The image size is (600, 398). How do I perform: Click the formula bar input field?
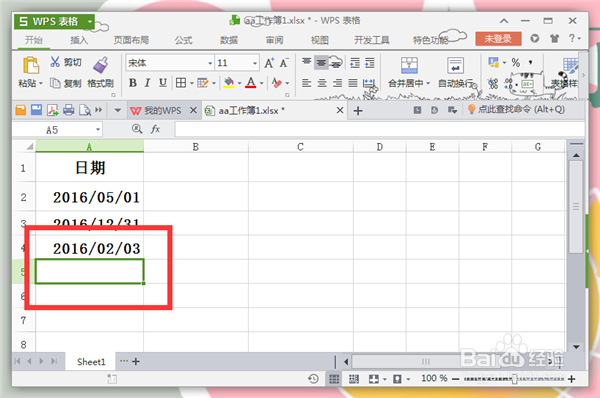(x=379, y=129)
